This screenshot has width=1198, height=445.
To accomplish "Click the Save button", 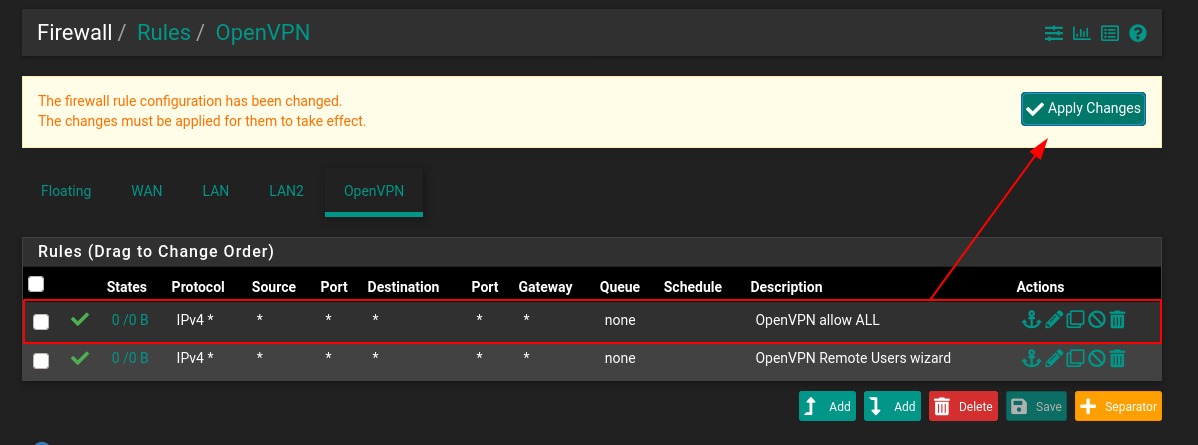I will (x=1036, y=406).
